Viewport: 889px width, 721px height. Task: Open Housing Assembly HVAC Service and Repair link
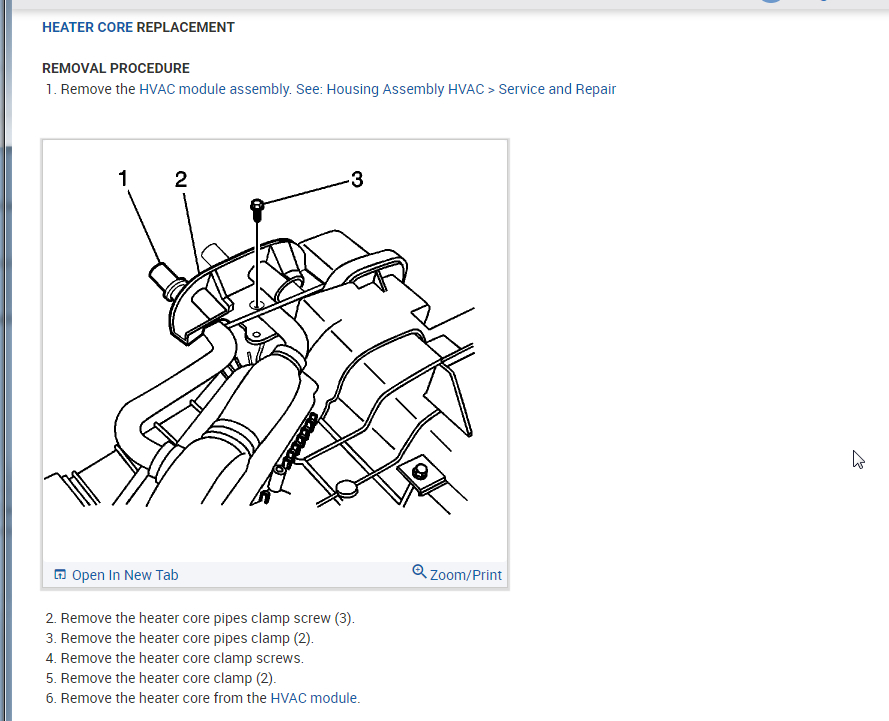click(x=456, y=90)
